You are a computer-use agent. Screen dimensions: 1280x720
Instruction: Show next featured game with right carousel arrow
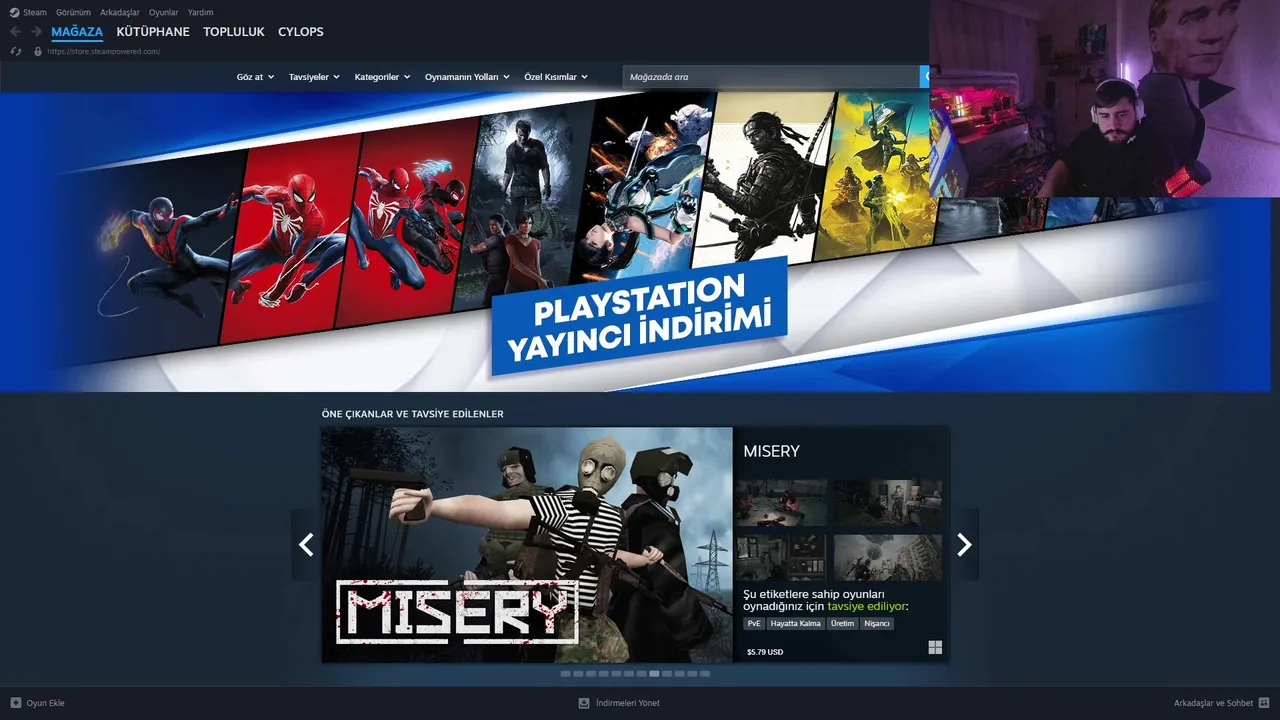click(964, 544)
